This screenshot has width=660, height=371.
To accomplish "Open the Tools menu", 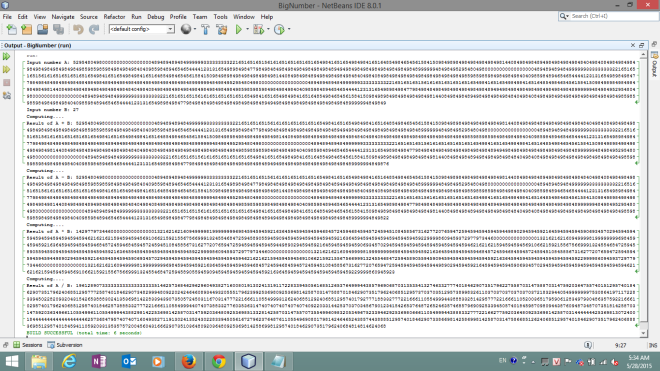I will pyautogui.click(x=220, y=17).
